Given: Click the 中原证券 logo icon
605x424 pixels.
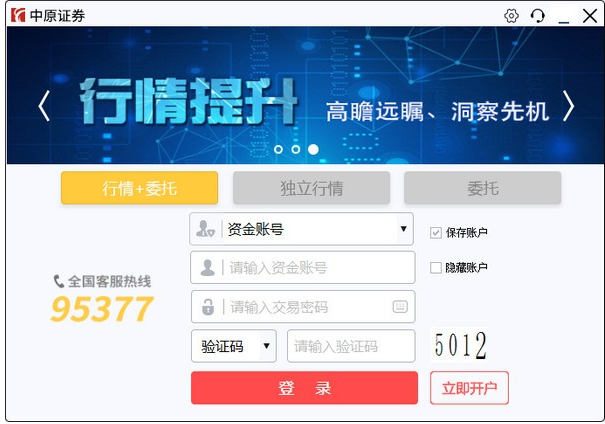Looking at the screenshot, I should (18, 15).
